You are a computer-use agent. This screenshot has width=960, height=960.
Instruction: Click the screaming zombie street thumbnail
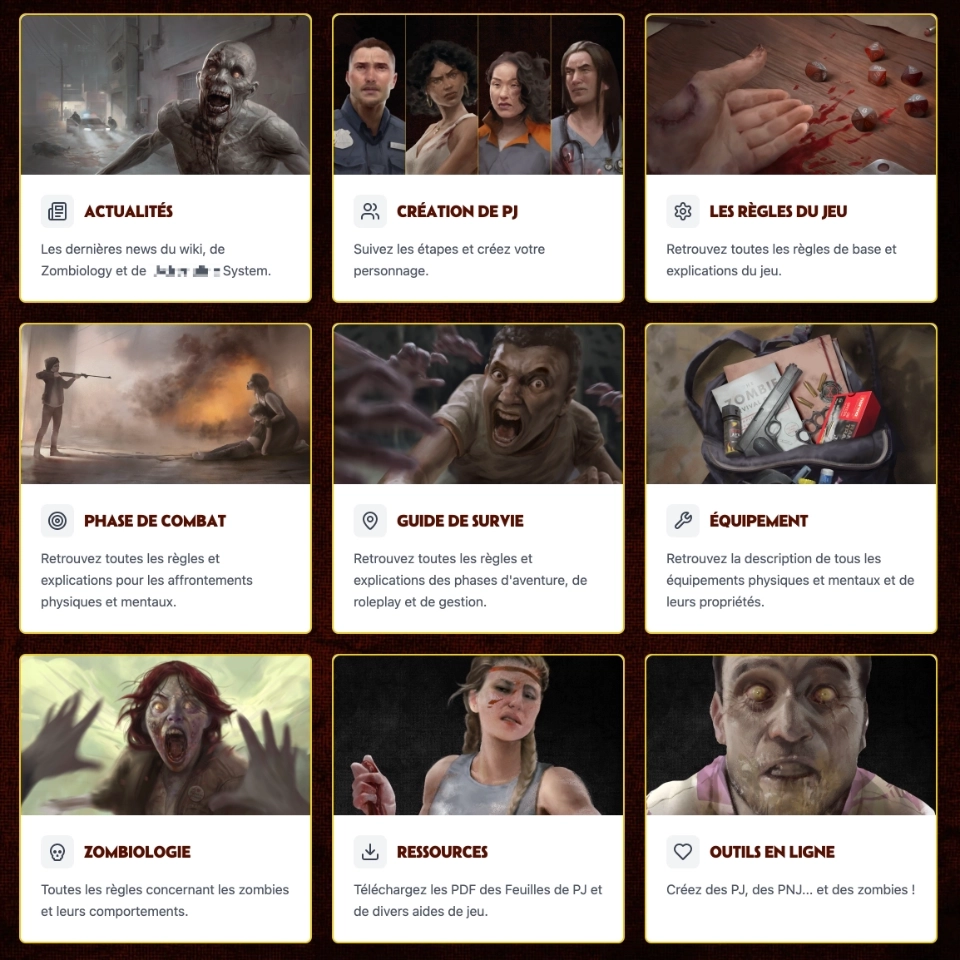click(x=165, y=95)
